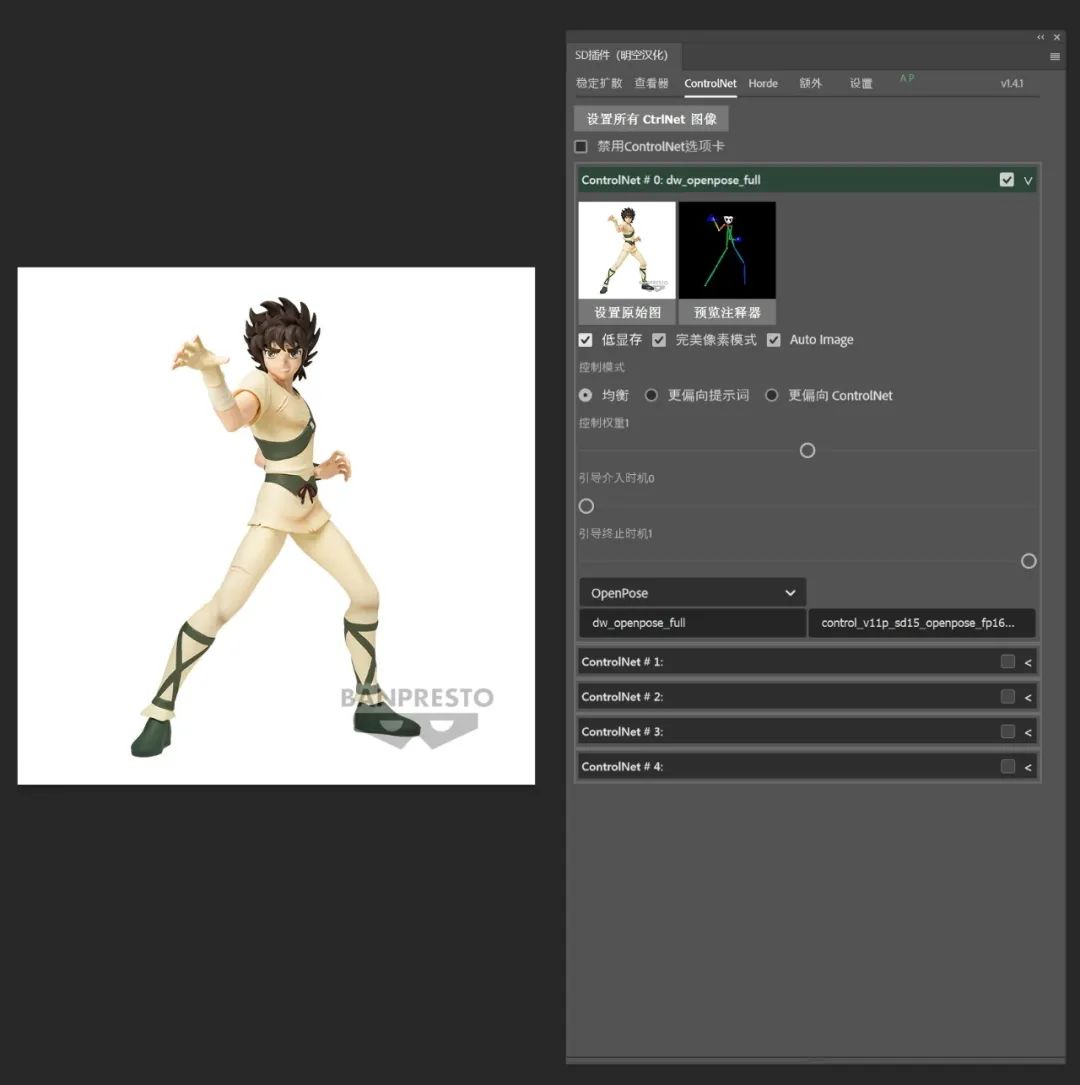Uncheck the 完美像素模式 checkbox
The height and width of the screenshot is (1085, 1080).
point(659,340)
